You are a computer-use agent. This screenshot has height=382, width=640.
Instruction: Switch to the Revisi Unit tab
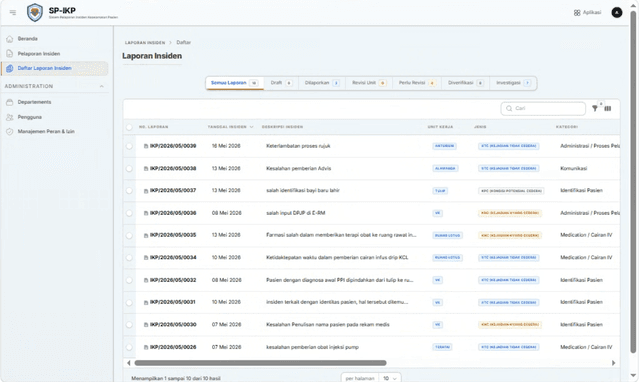click(x=369, y=83)
